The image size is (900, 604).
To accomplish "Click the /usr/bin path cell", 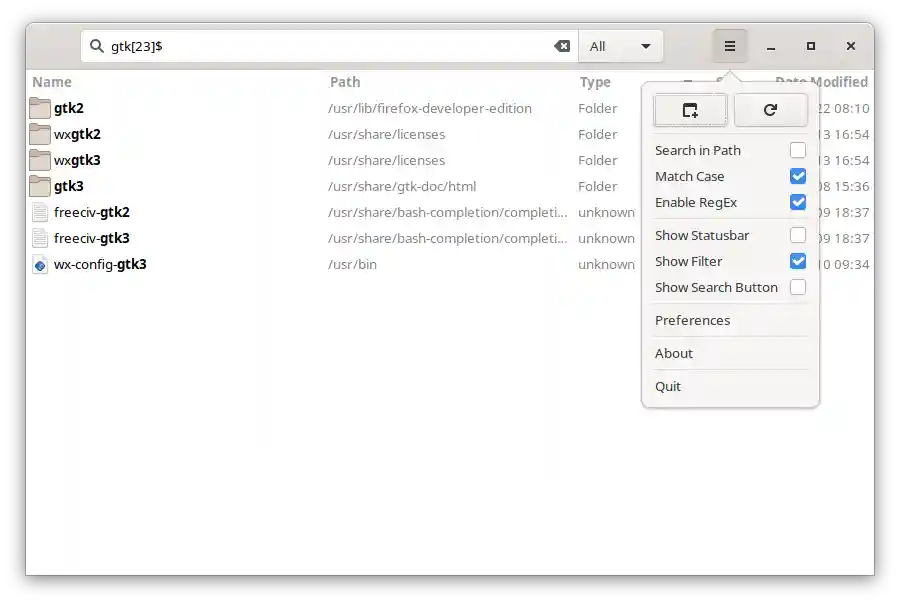I will [x=352, y=265].
